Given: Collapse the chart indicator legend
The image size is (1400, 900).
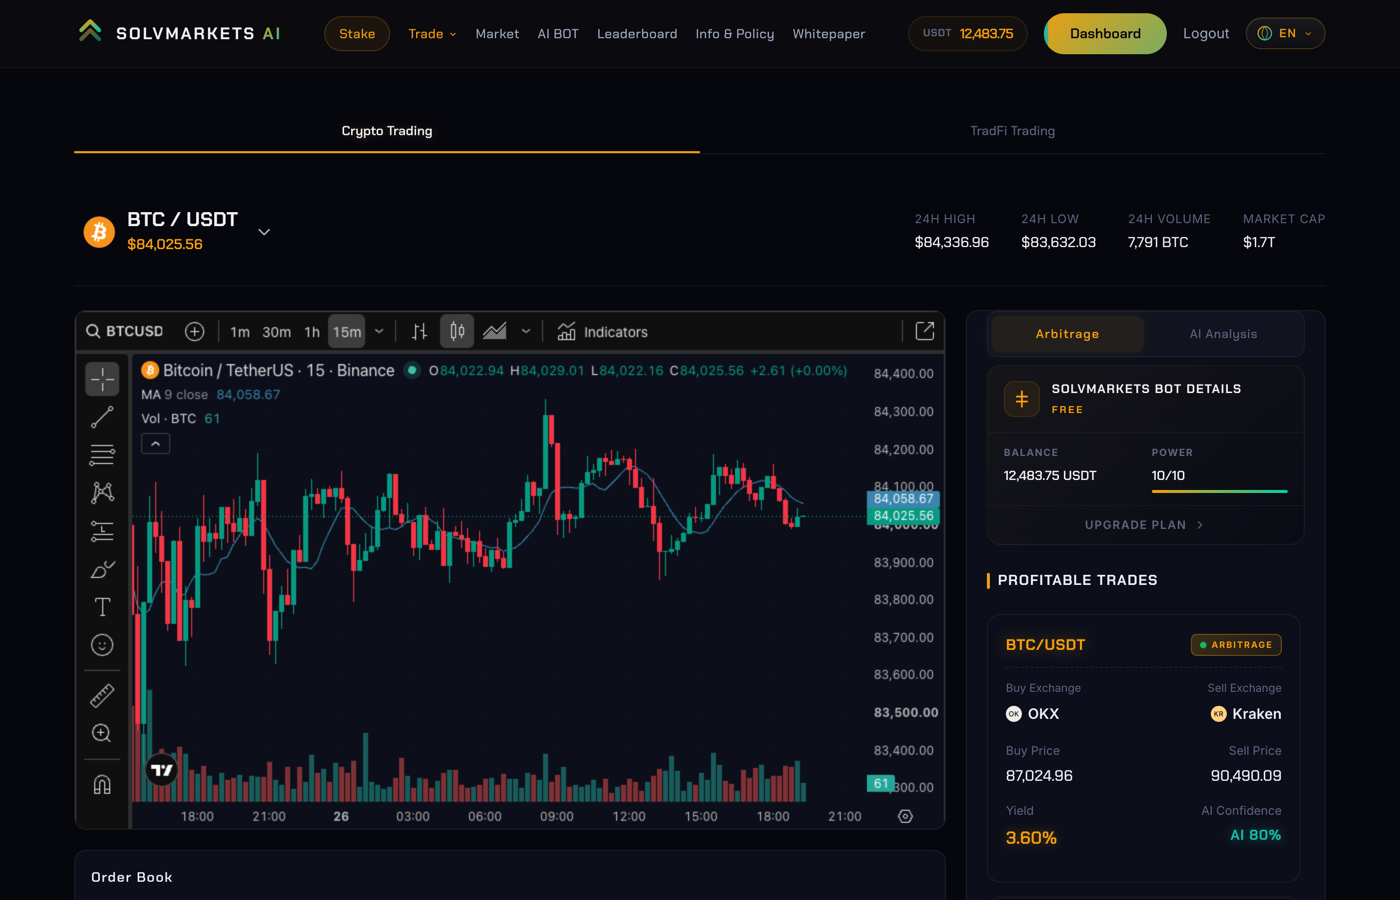Looking at the screenshot, I should click(x=156, y=444).
